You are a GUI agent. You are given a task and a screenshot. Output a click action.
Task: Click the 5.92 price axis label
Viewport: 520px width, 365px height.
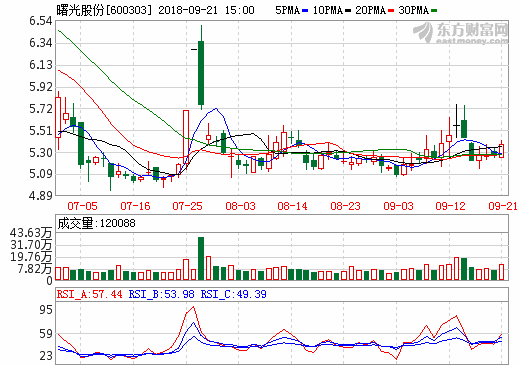(x=41, y=87)
